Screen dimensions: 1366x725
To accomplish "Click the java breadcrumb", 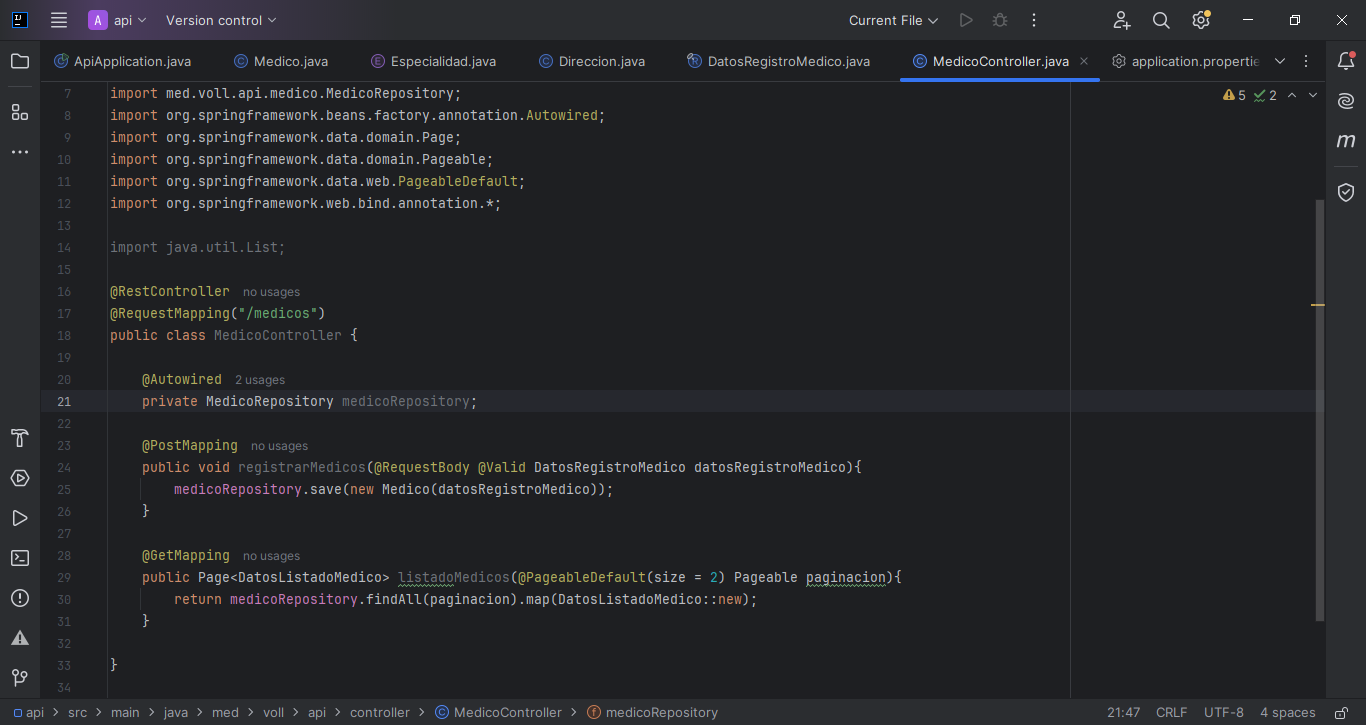I will (176, 713).
